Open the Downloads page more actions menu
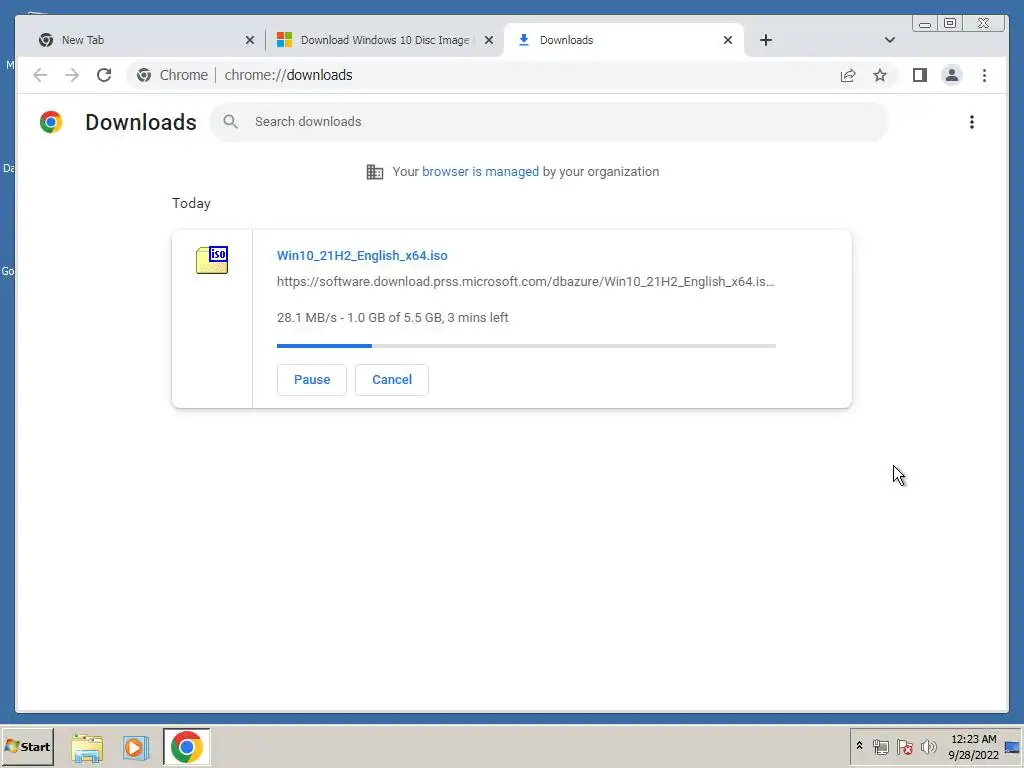Viewport: 1024px width, 768px height. click(x=972, y=122)
